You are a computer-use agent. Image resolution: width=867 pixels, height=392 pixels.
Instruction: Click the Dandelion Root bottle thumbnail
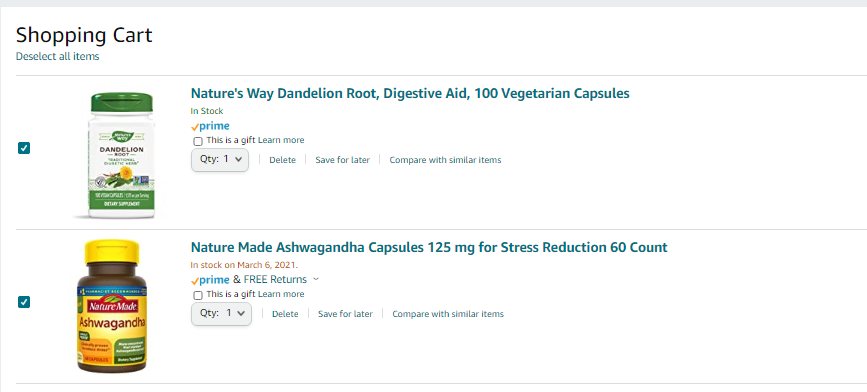[116, 155]
